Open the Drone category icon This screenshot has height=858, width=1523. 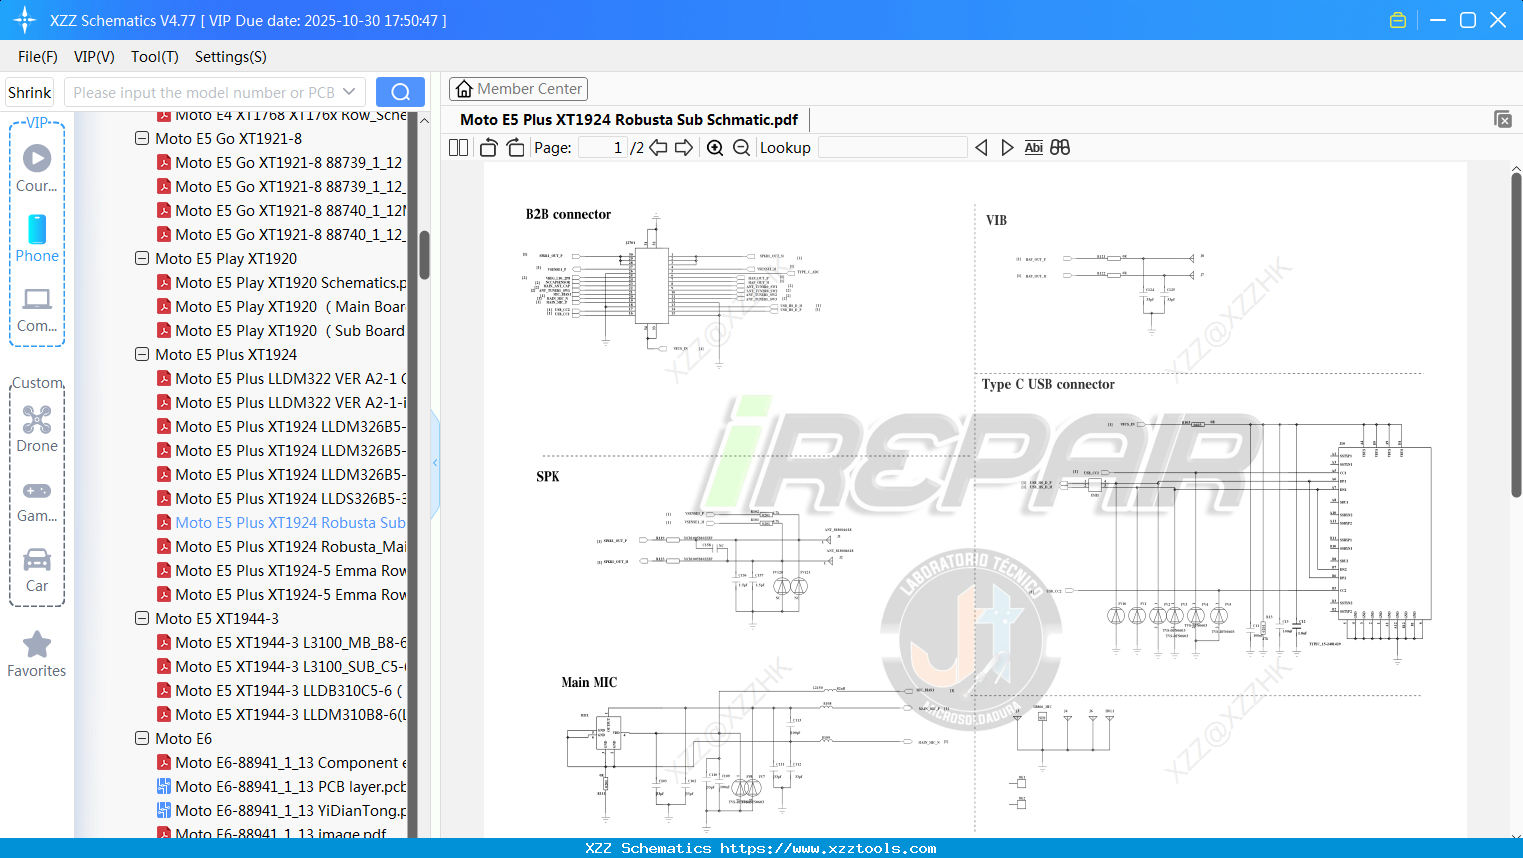pyautogui.click(x=37, y=429)
